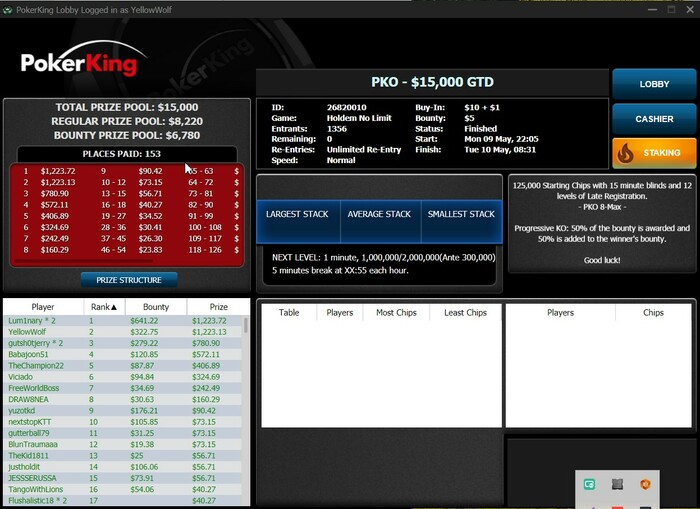
Task: Click the Places Paid: 153 bar
Action: click(127, 154)
